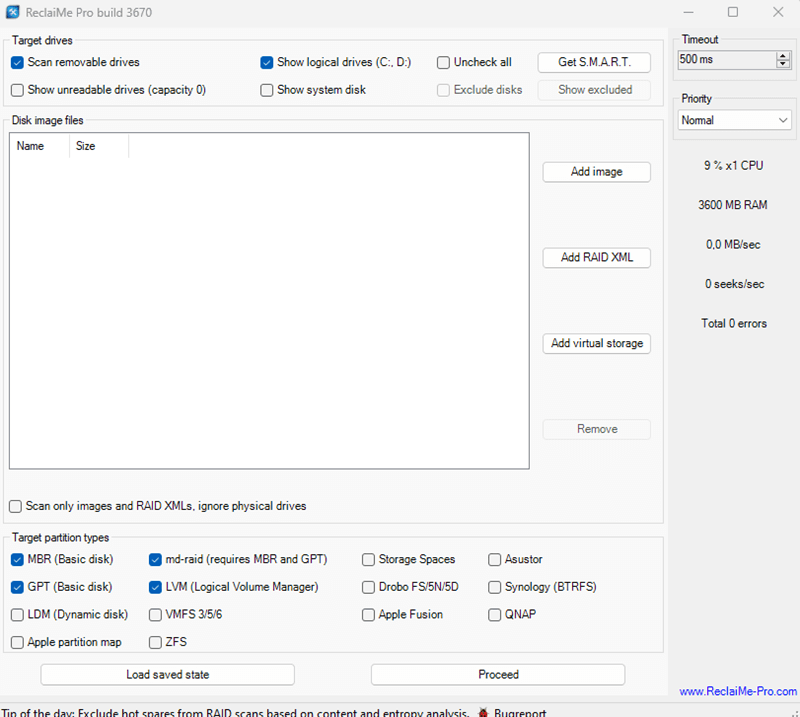Viewport: 800px width, 717px height.
Task: Minimize the ReclaiMe Pro window
Action: click(688, 12)
